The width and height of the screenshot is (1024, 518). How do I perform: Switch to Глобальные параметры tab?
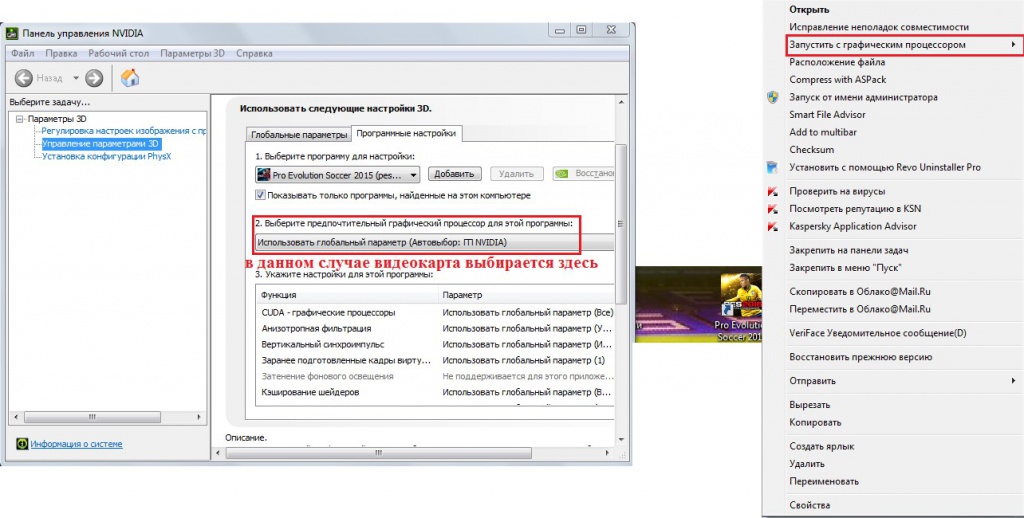(x=299, y=135)
